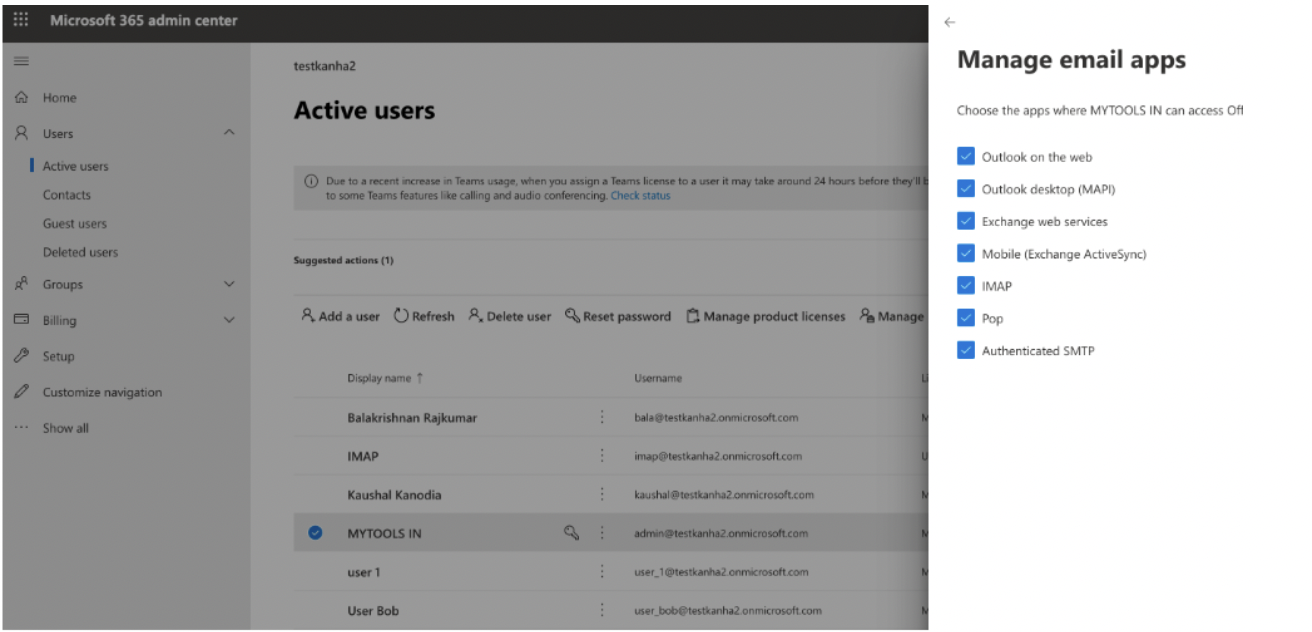Click user_1@testkanha2.onmicrosoft.com username
This screenshot has height=632, width=1312.
pos(722,572)
